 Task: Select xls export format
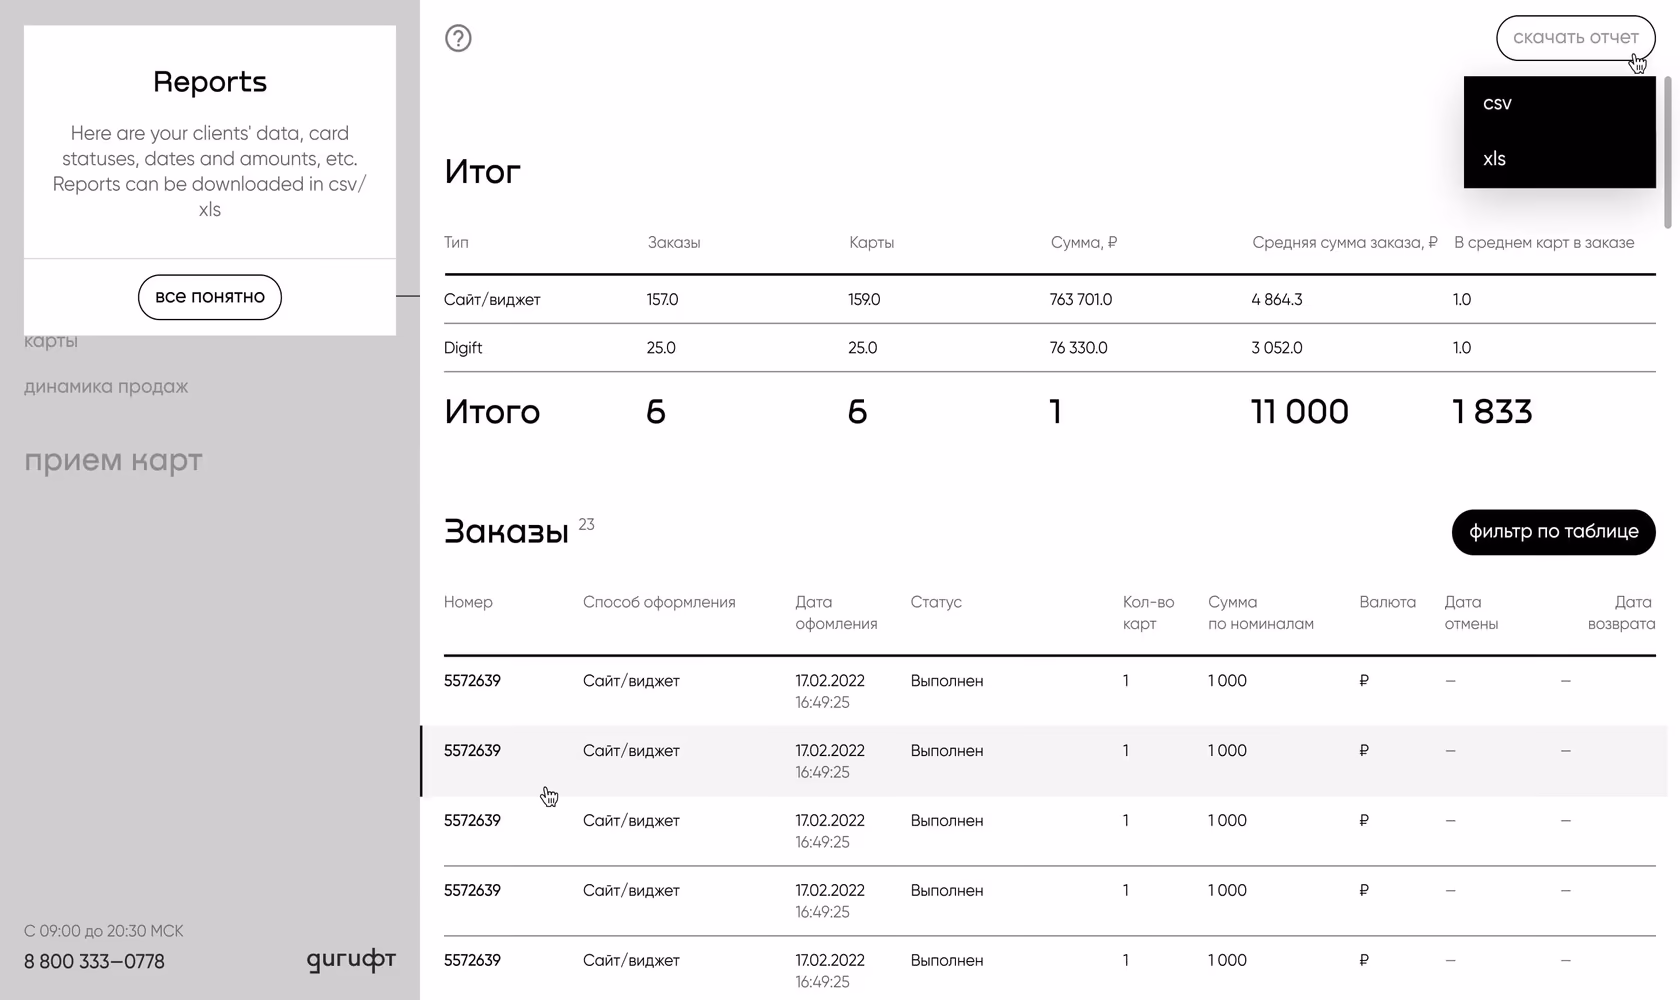click(x=1495, y=158)
